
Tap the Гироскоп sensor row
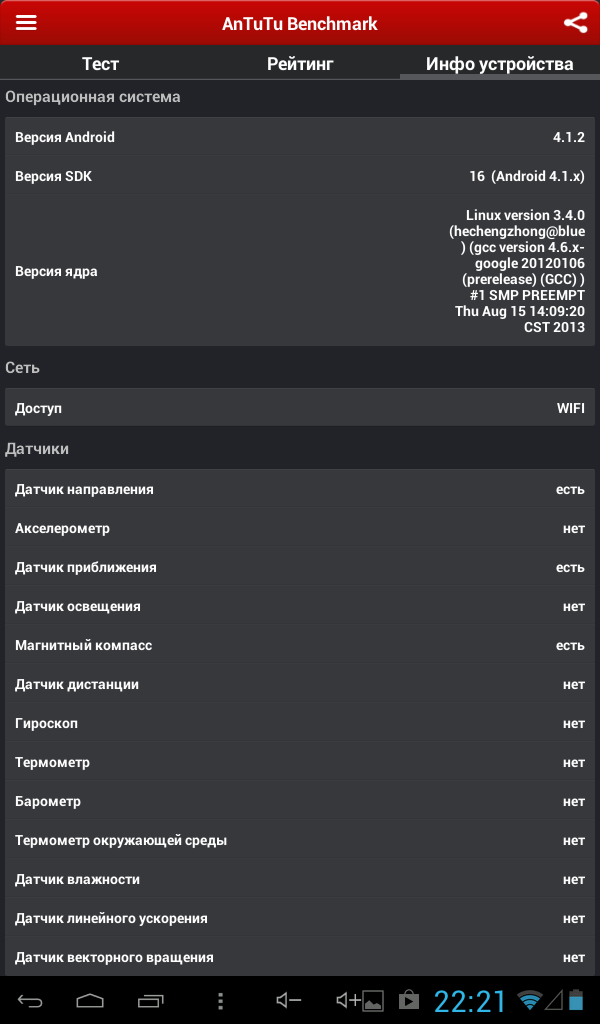300,724
